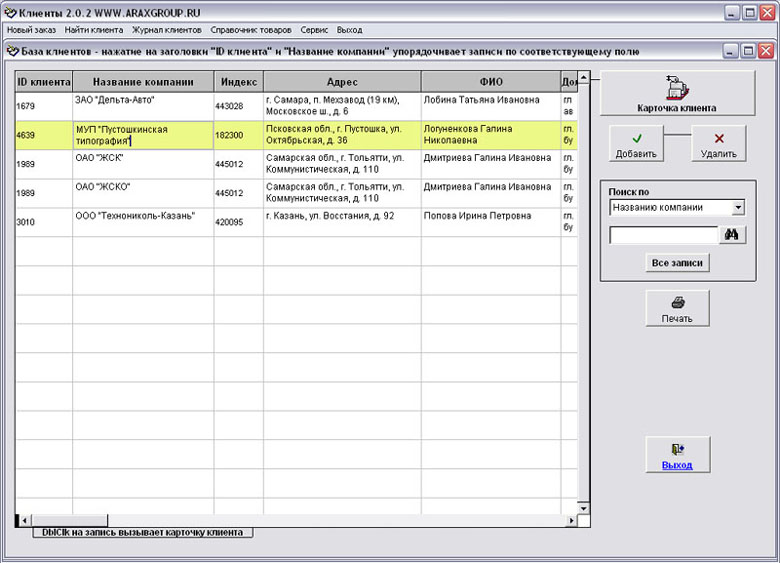780x563 pixels.
Task: Sort by ID клиента column header
Action: 44,82
